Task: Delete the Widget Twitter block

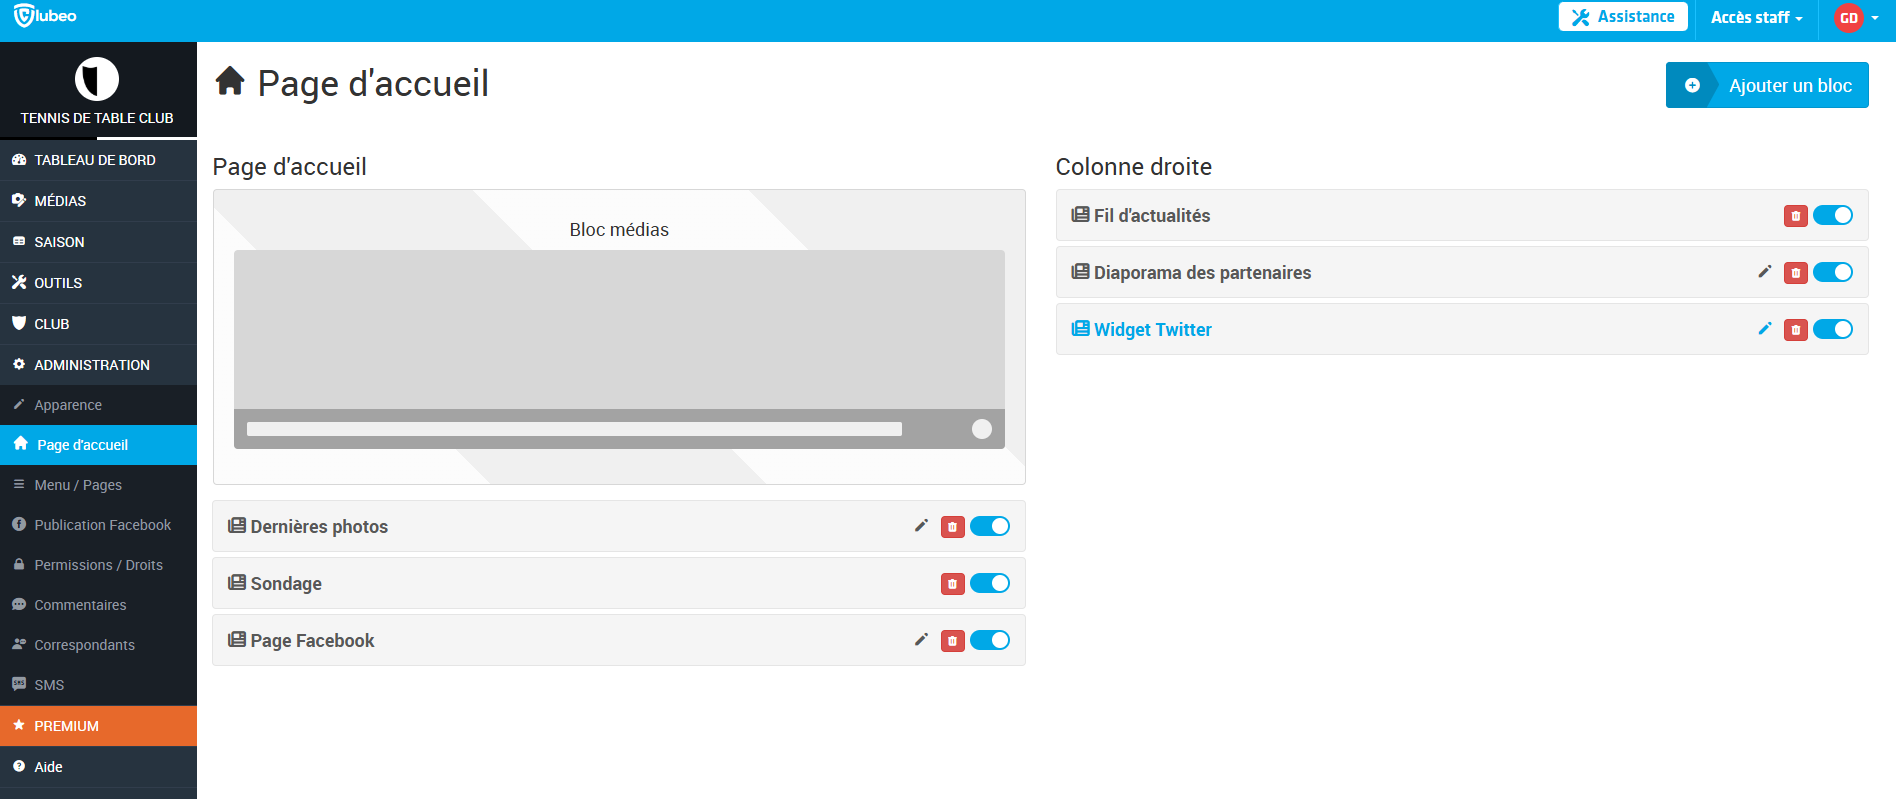Action: click(x=1796, y=330)
